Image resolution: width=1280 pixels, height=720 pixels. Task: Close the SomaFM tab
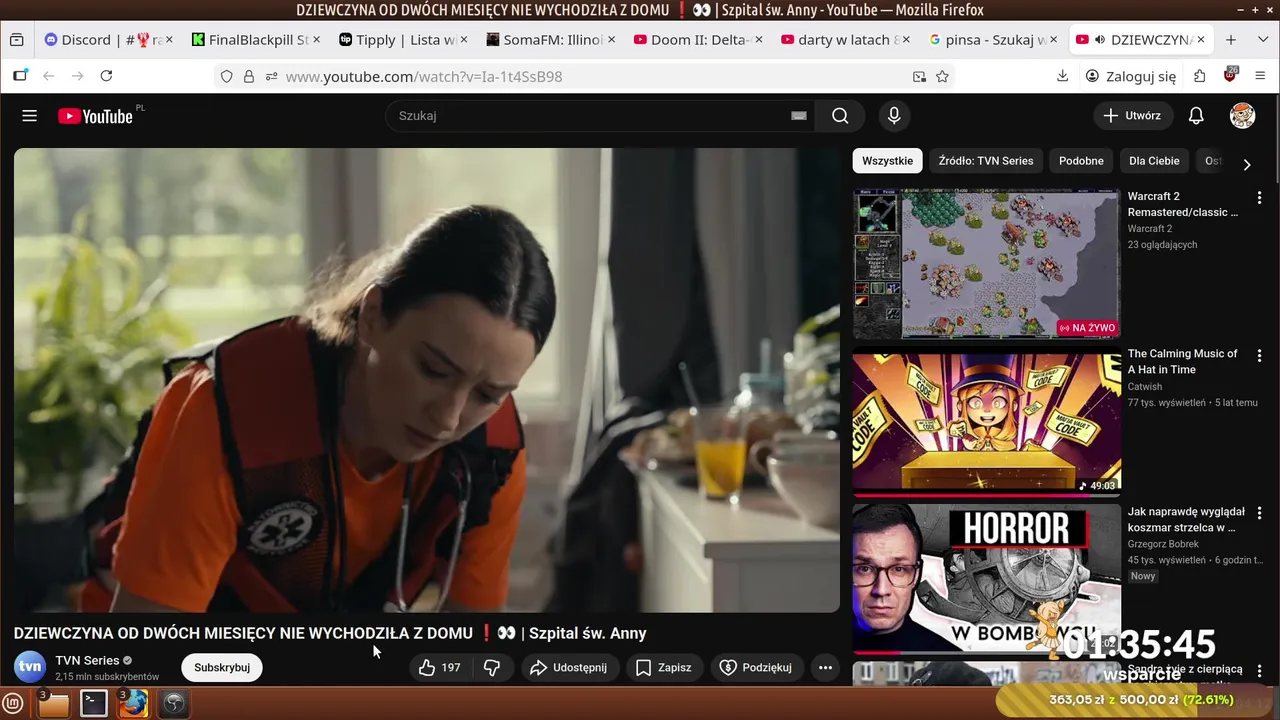[611, 40]
